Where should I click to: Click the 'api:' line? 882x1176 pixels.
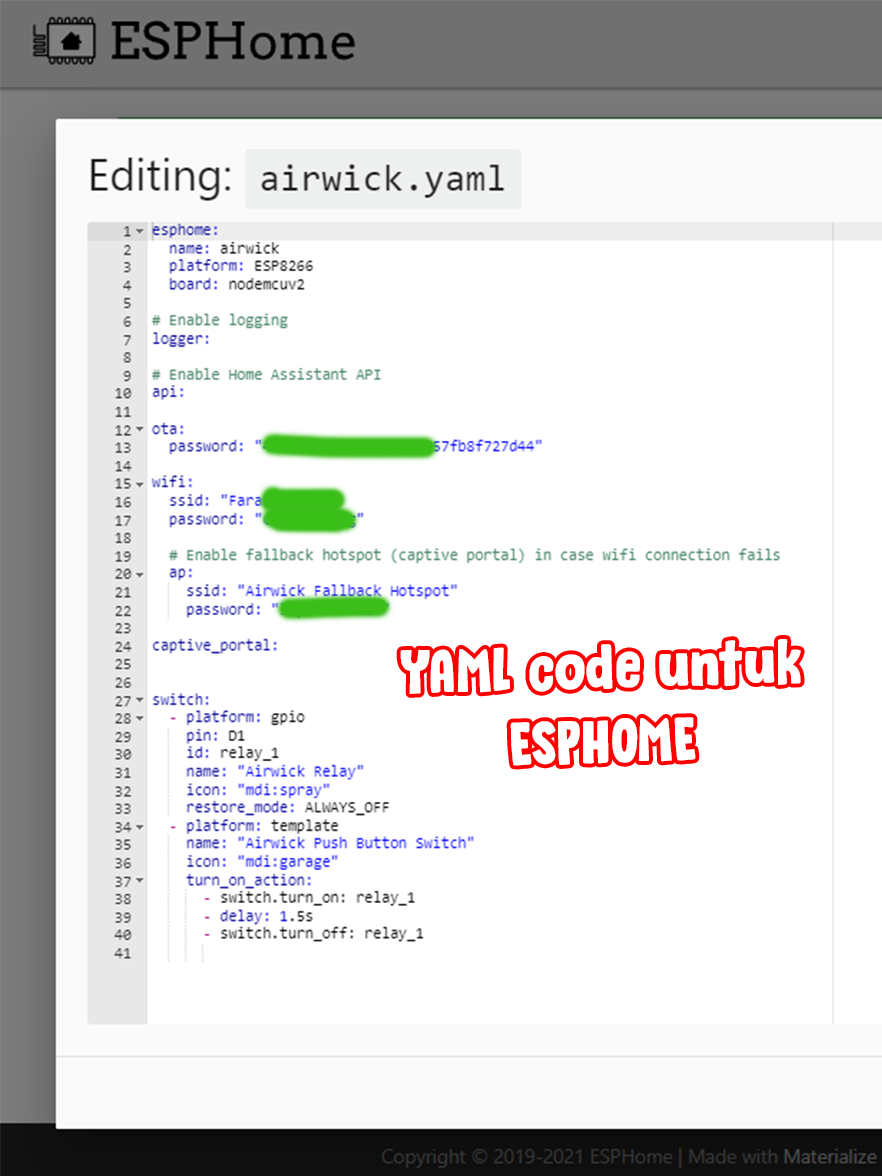click(168, 392)
